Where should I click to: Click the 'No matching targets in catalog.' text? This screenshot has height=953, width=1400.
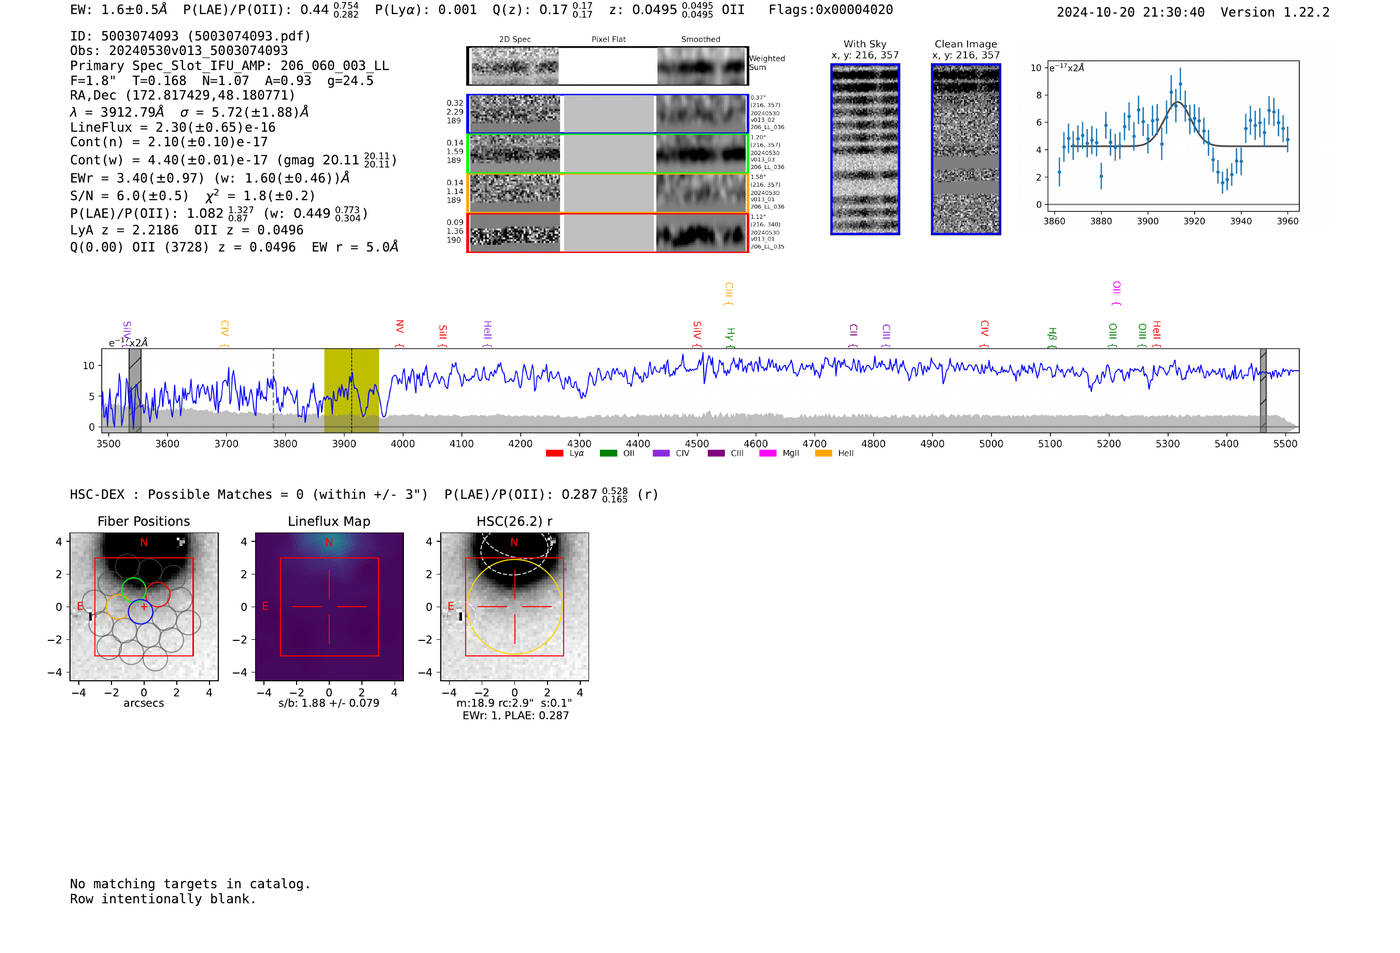pyautogui.click(x=190, y=884)
